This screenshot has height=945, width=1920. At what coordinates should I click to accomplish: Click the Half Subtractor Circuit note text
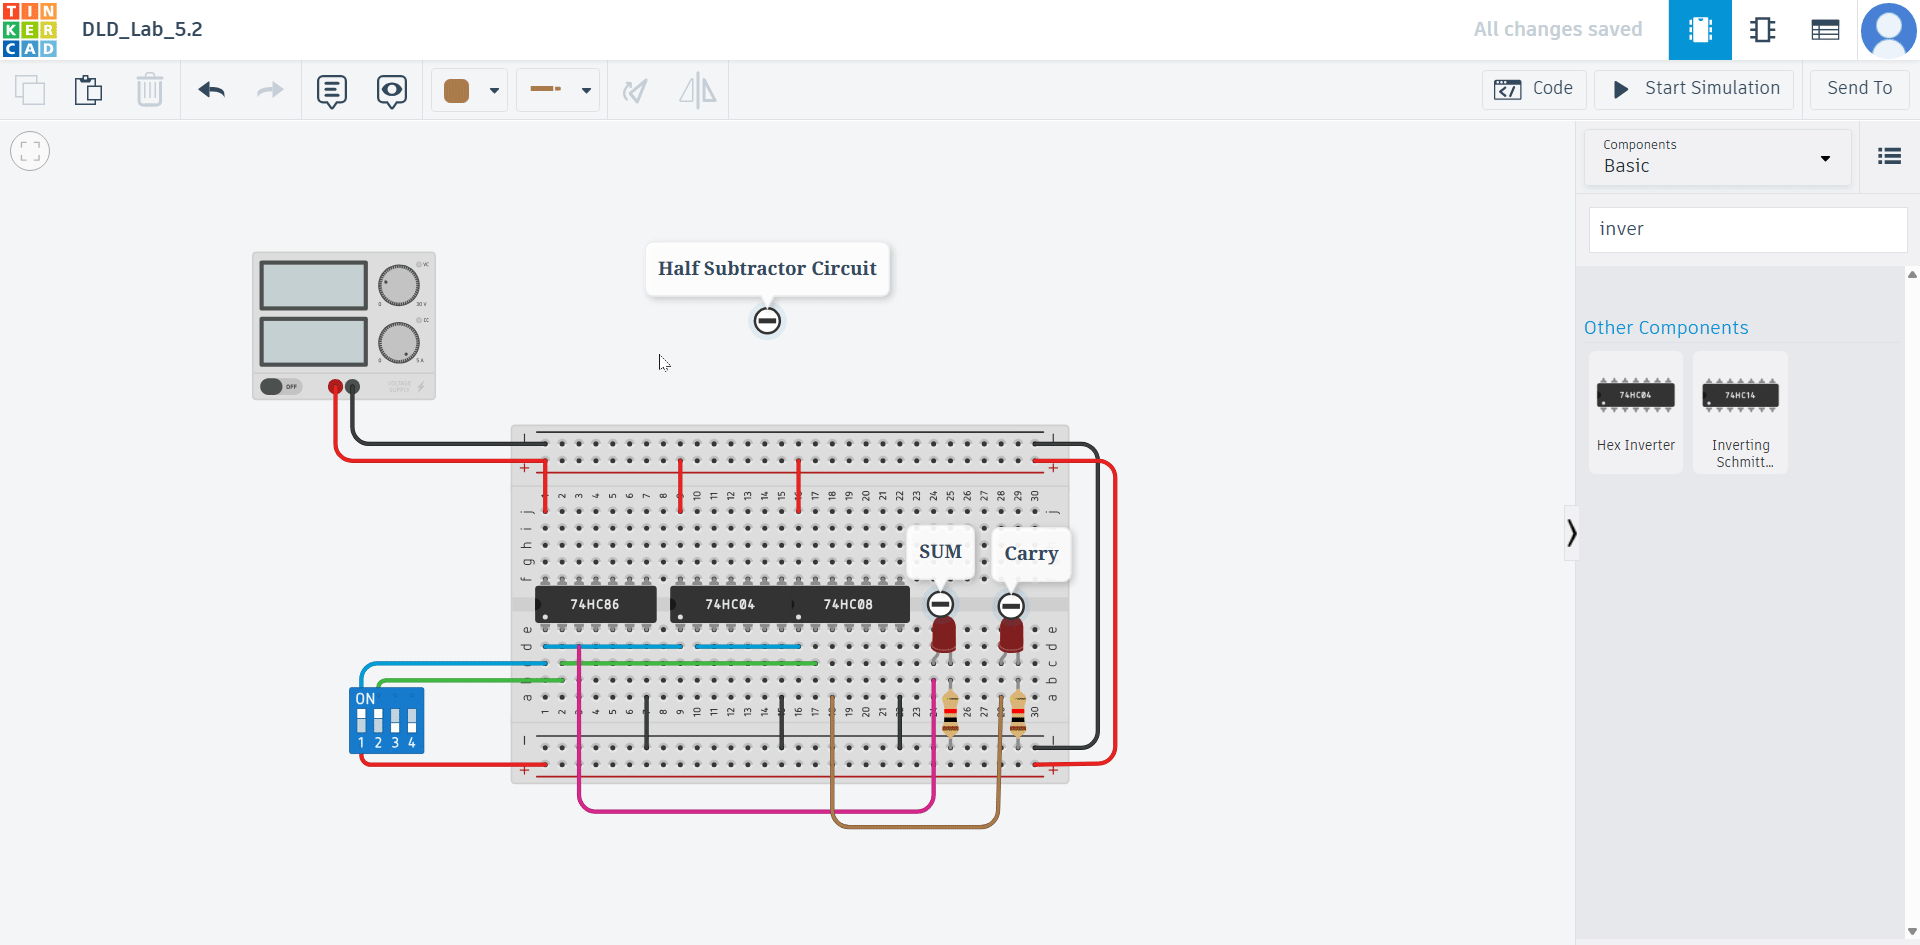767,268
